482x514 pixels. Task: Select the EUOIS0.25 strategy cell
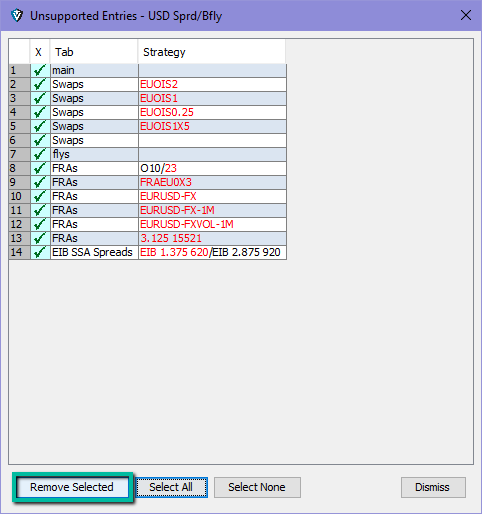[x=212, y=112]
